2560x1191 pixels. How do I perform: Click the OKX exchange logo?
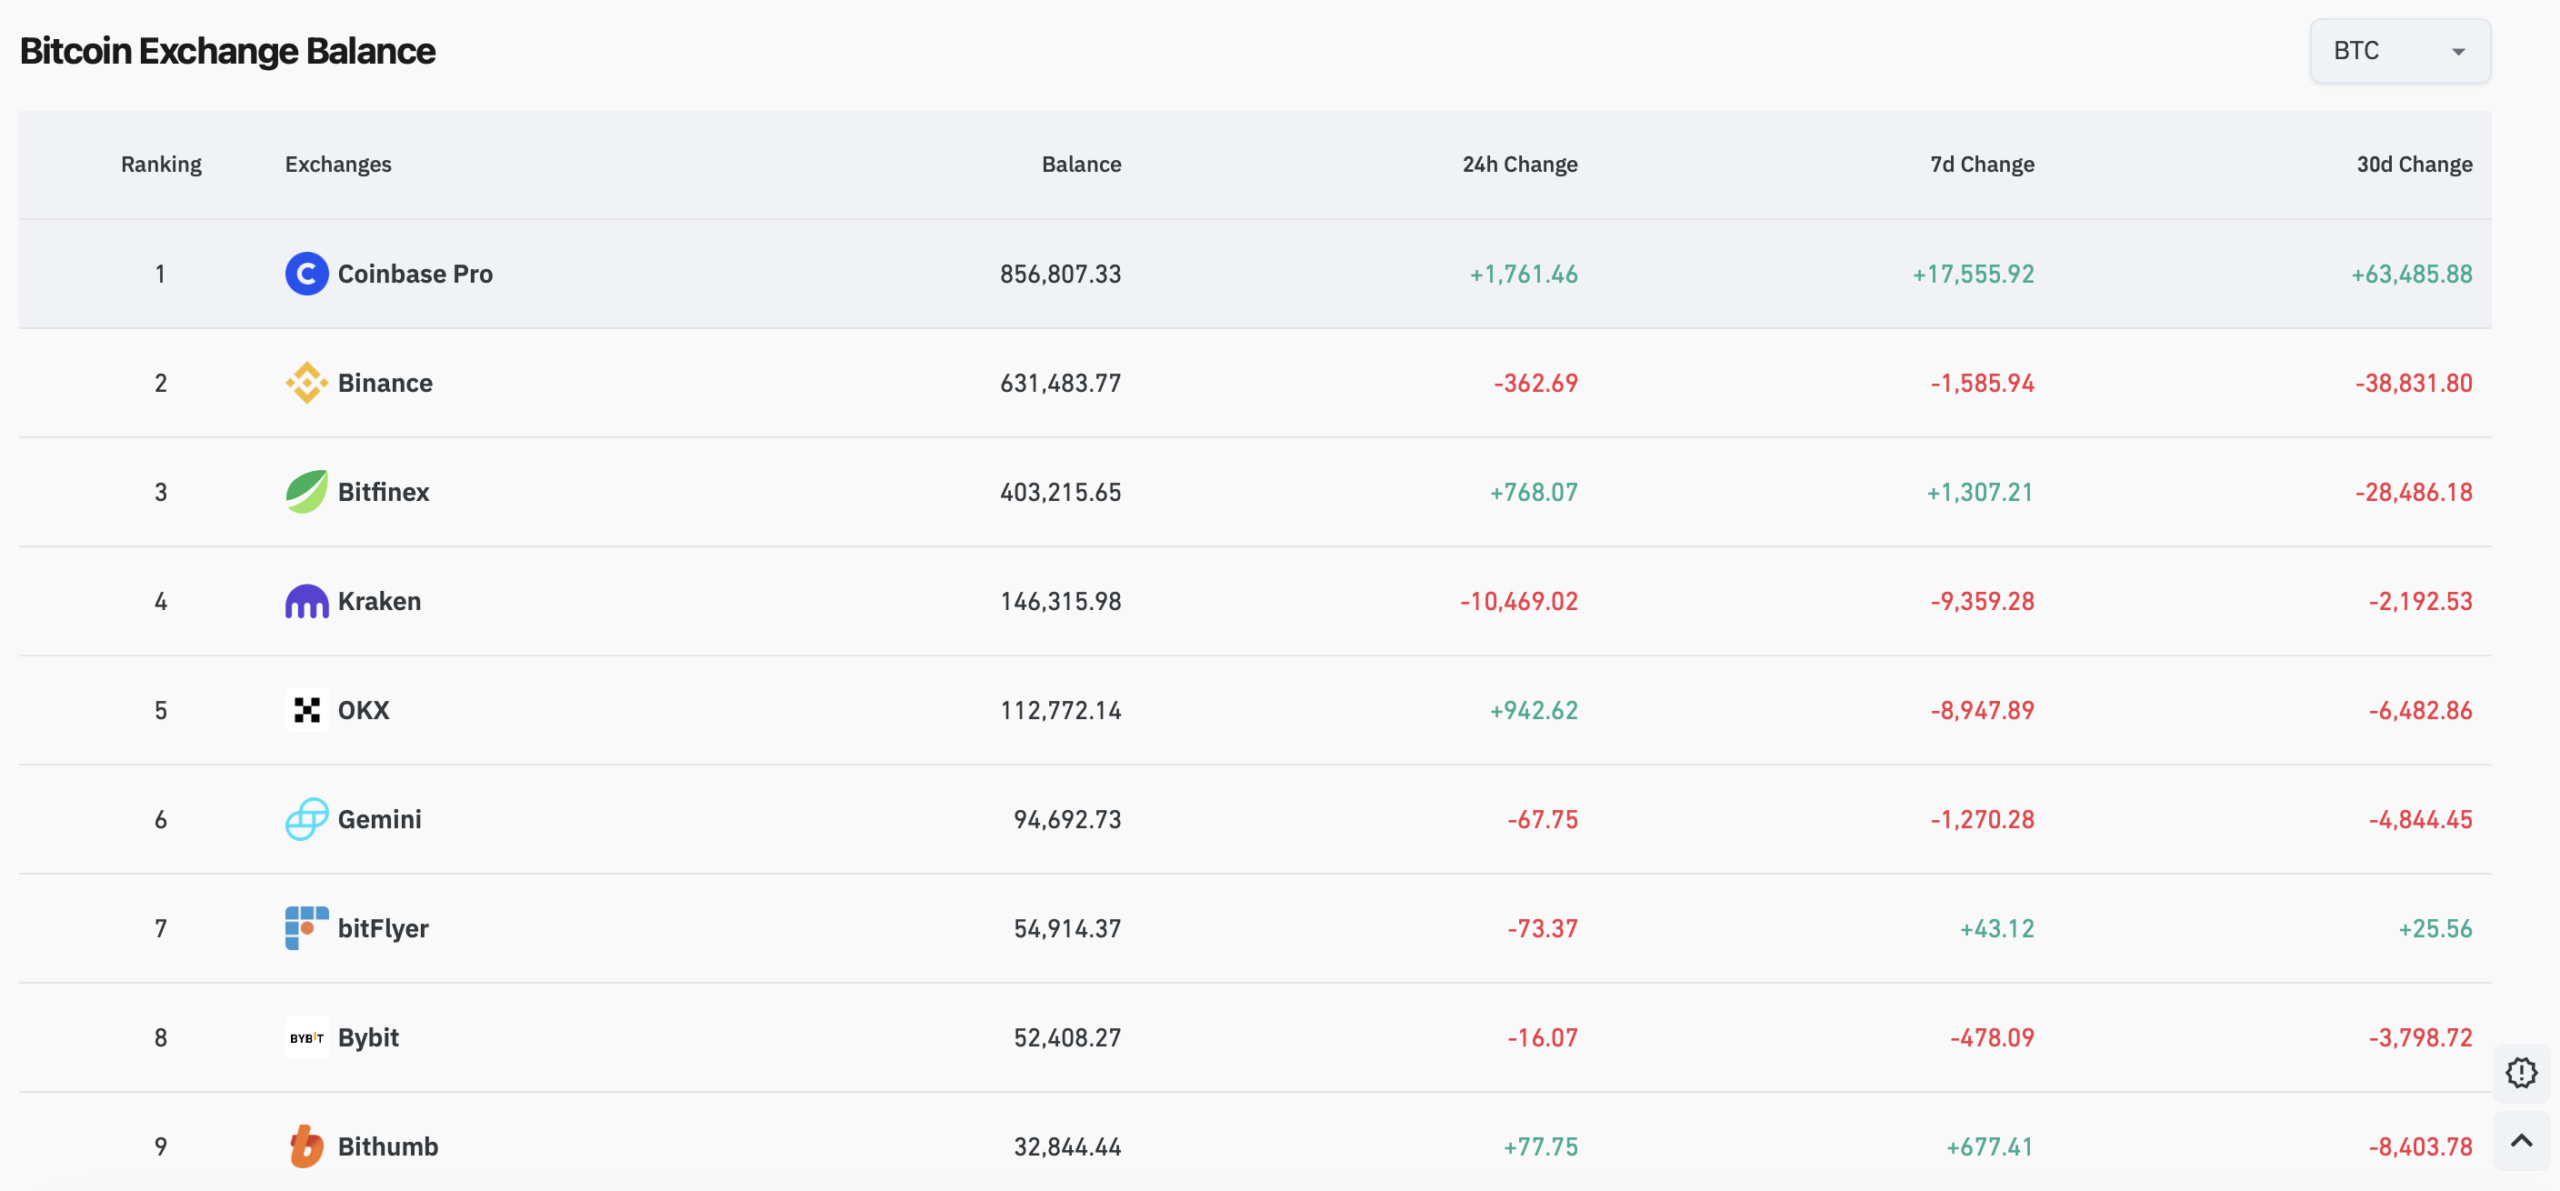[306, 709]
